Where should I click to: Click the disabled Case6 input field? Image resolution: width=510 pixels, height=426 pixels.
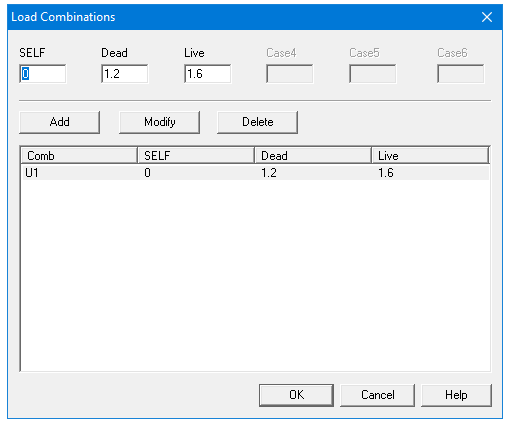point(461,74)
